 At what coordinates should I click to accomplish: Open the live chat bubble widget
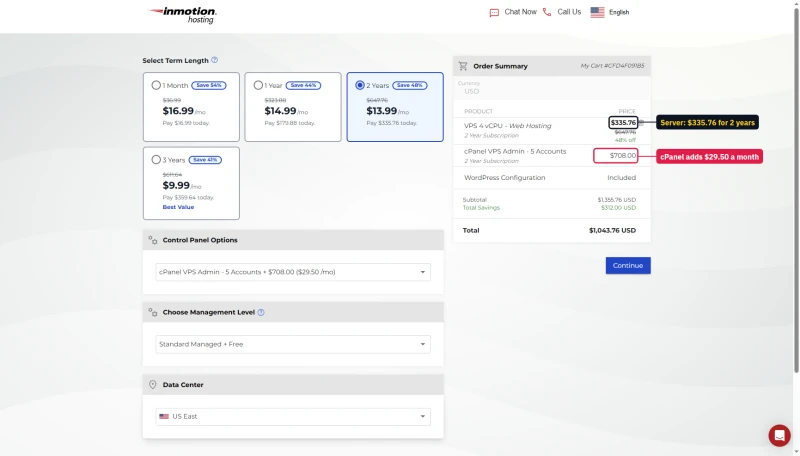point(779,435)
